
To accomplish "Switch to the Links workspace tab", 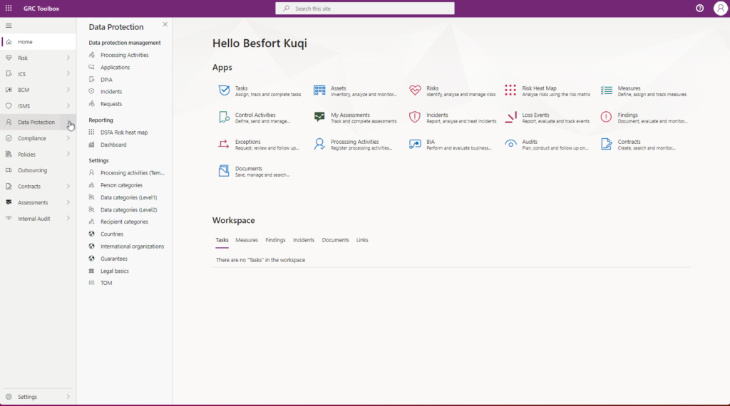I will pyautogui.click(x=362, y=240).
